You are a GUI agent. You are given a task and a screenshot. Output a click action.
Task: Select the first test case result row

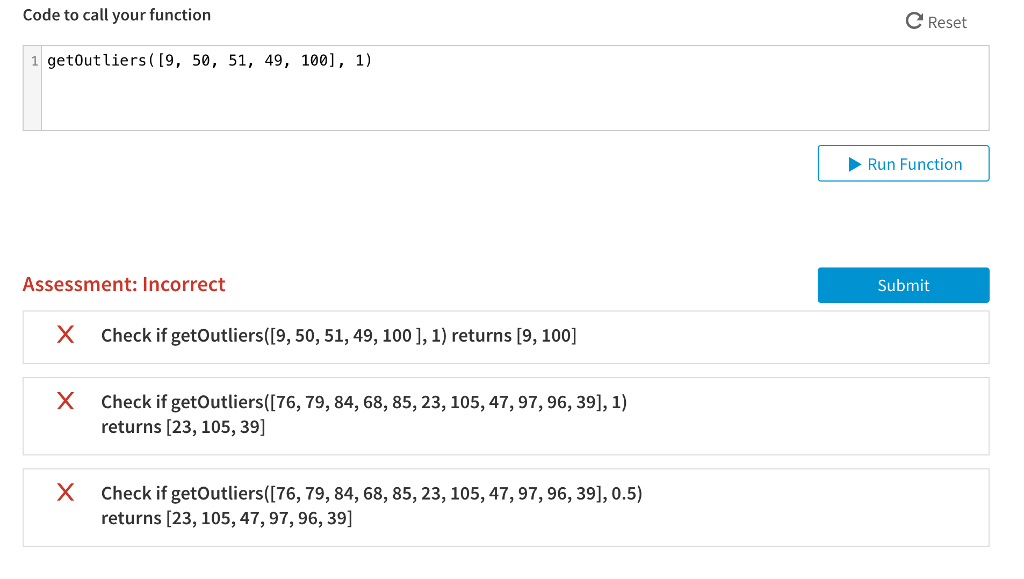(506, 337)
